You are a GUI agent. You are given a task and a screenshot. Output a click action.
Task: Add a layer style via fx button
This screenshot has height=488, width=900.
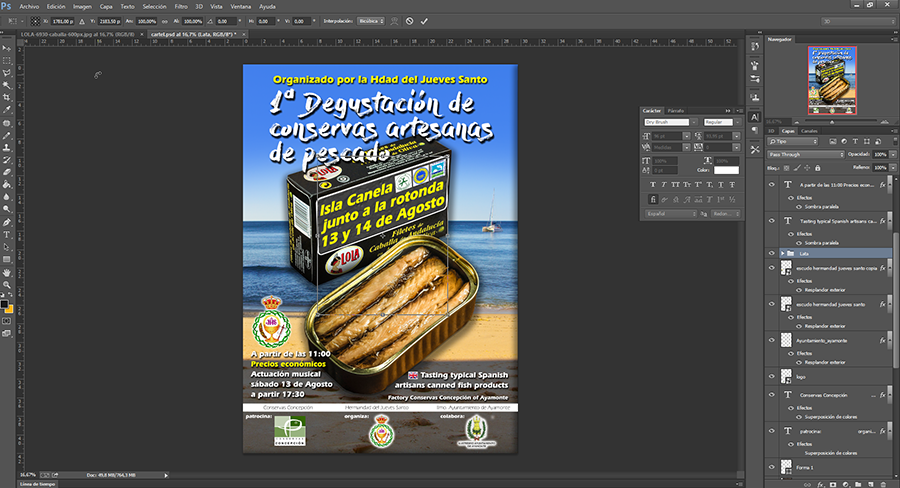pyautogui.click(x=820, y=485)
